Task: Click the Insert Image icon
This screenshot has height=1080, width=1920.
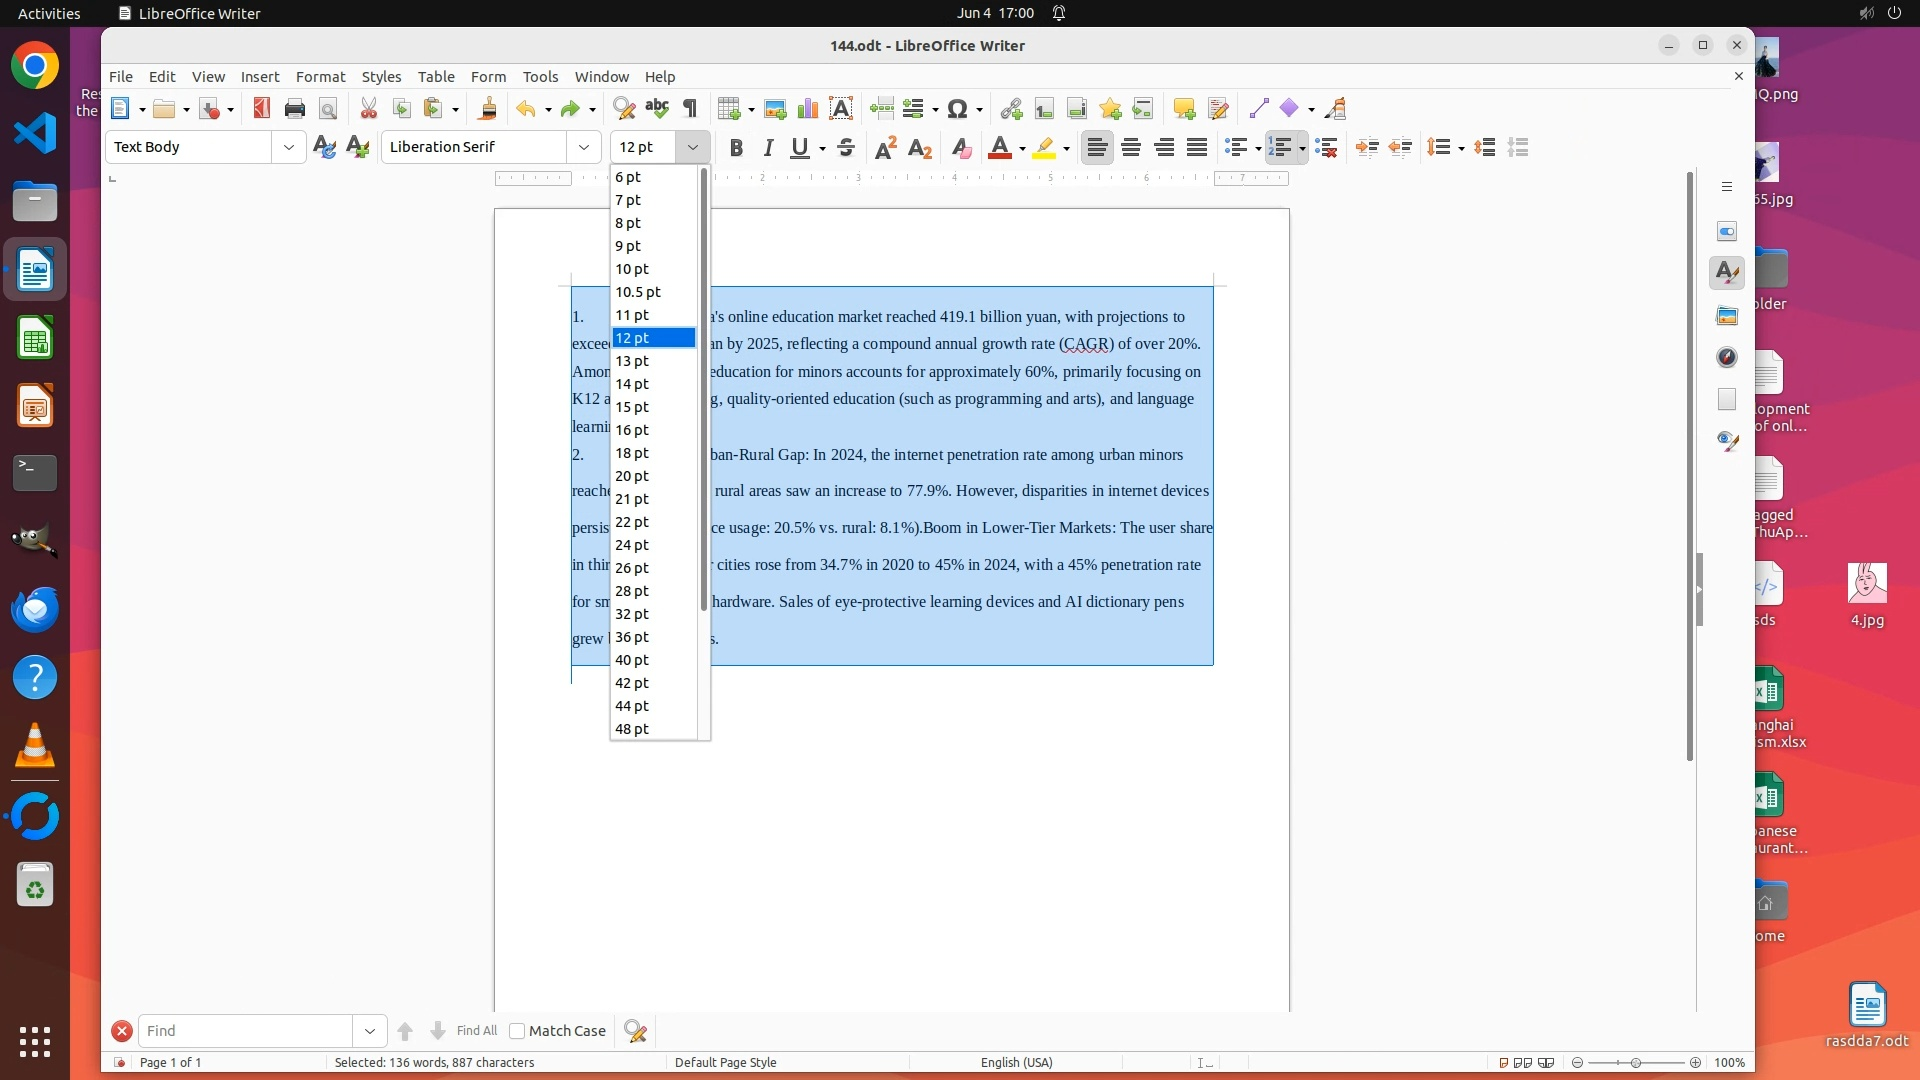Action: tap(774, 109)
